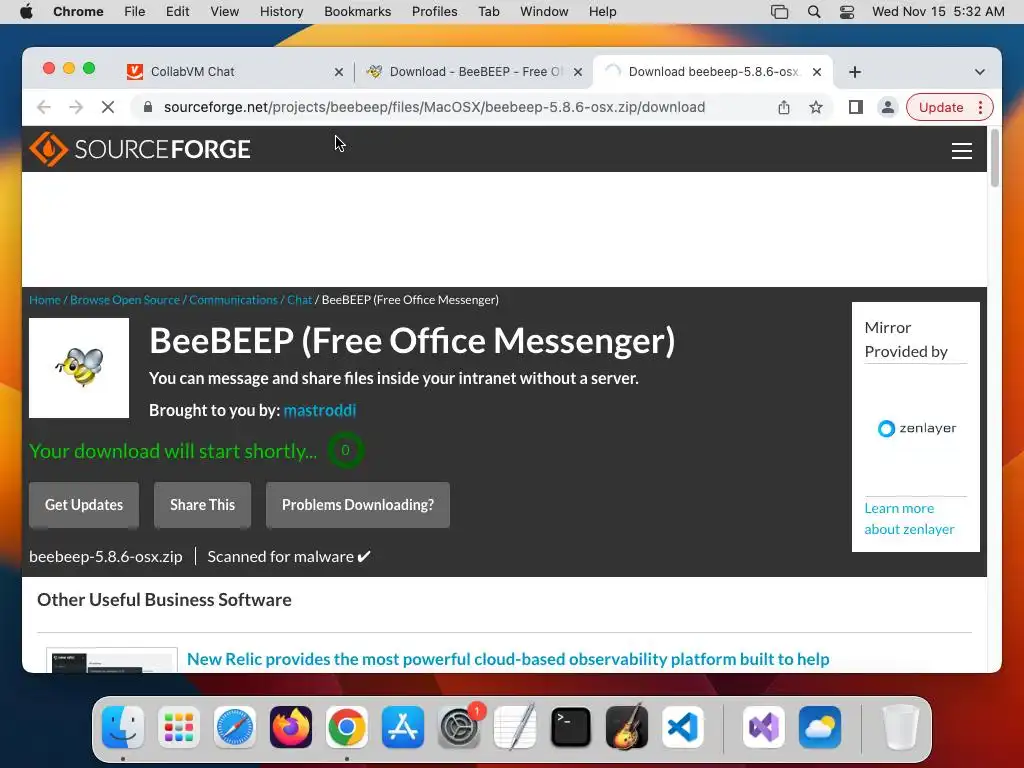
Task: Open Launchpad from the Dock
Action: pos(179,727)
